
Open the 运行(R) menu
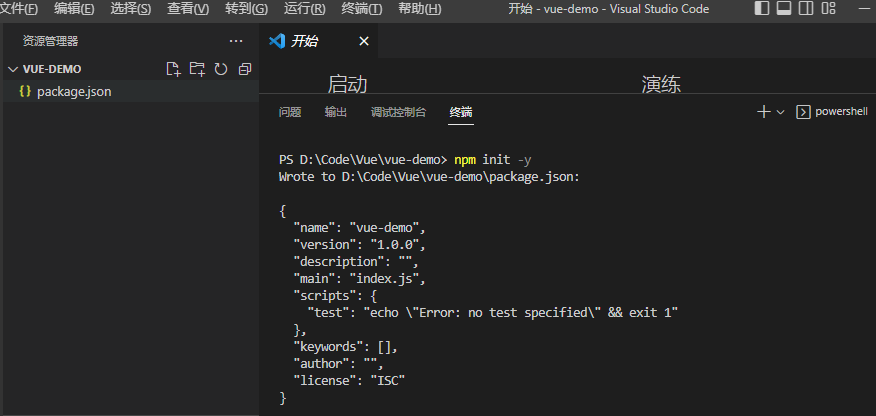click(304, 9)
